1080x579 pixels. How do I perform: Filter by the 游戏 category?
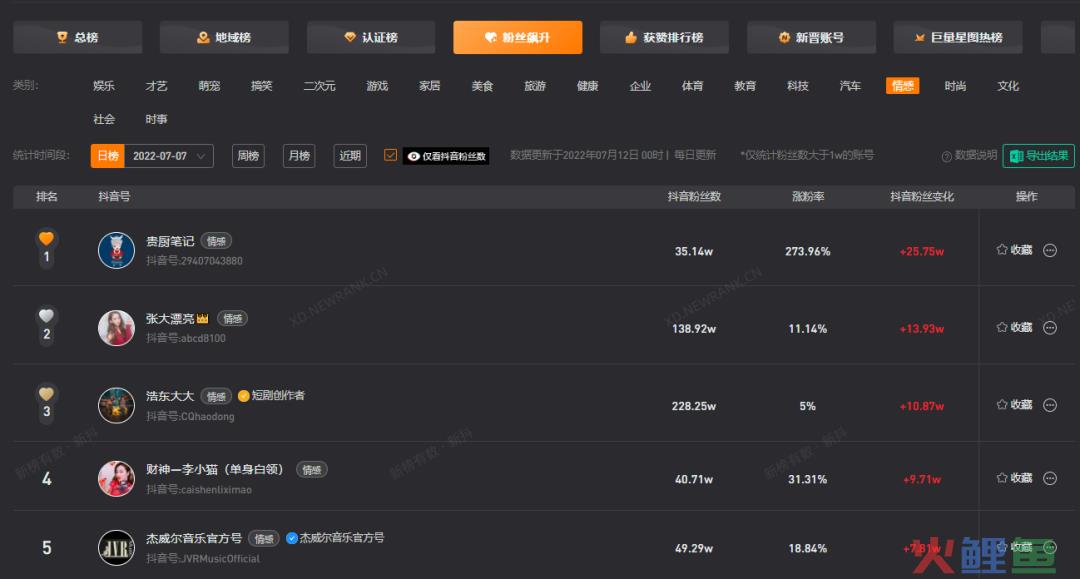coord(377,86)
